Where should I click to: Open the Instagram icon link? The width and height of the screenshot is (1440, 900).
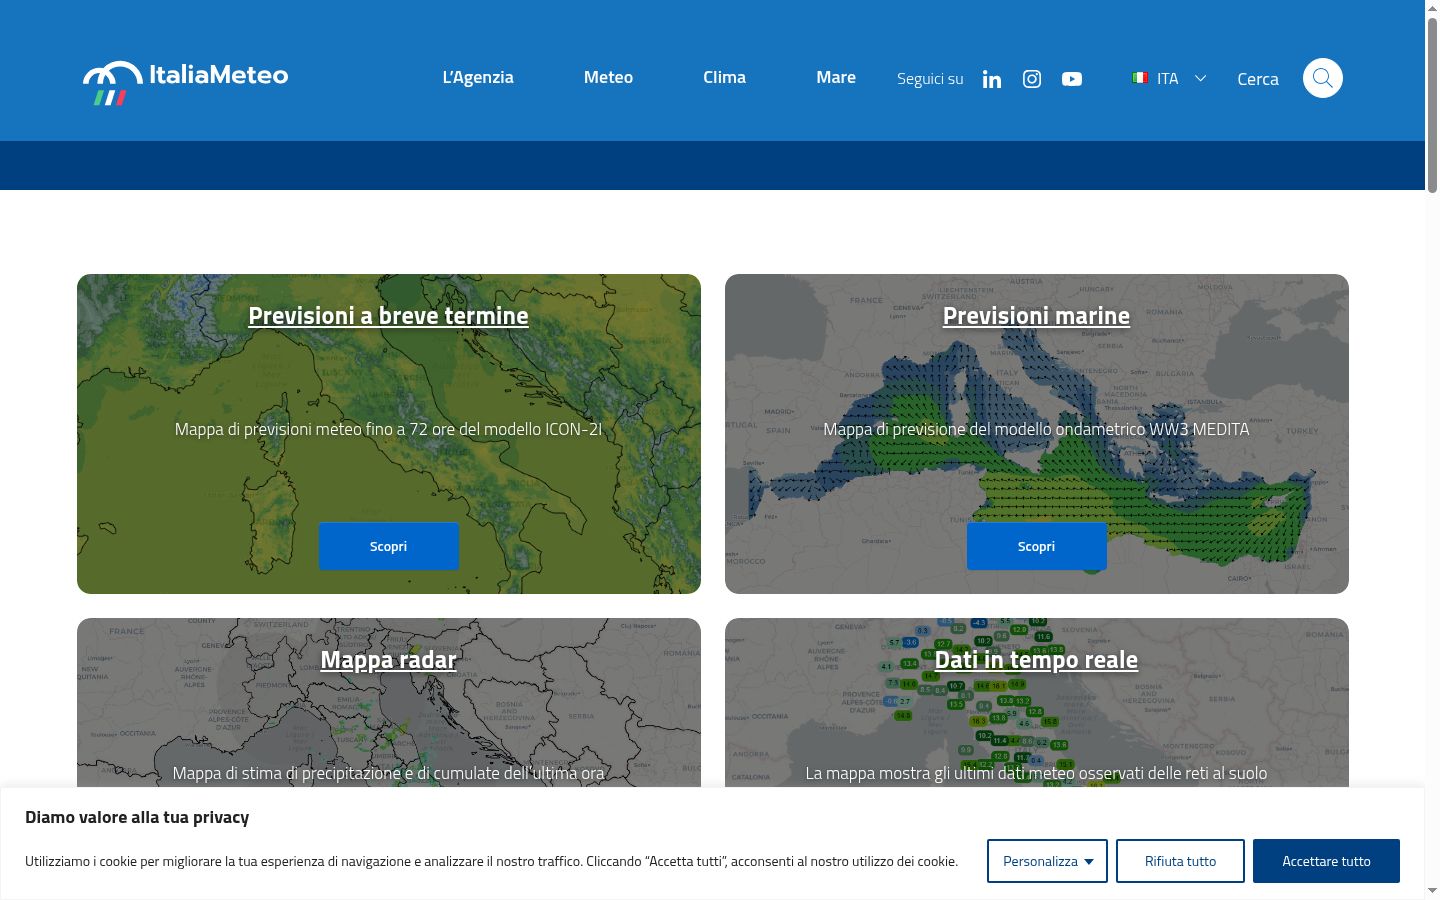pyautogui.click(x=1032, y=79)
